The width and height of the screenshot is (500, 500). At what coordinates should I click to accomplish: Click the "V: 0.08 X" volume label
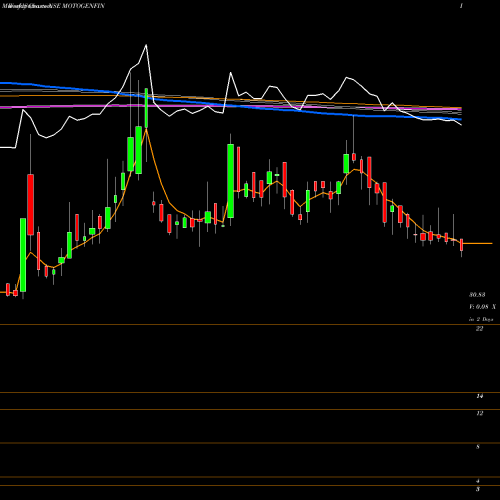(482, 307)
